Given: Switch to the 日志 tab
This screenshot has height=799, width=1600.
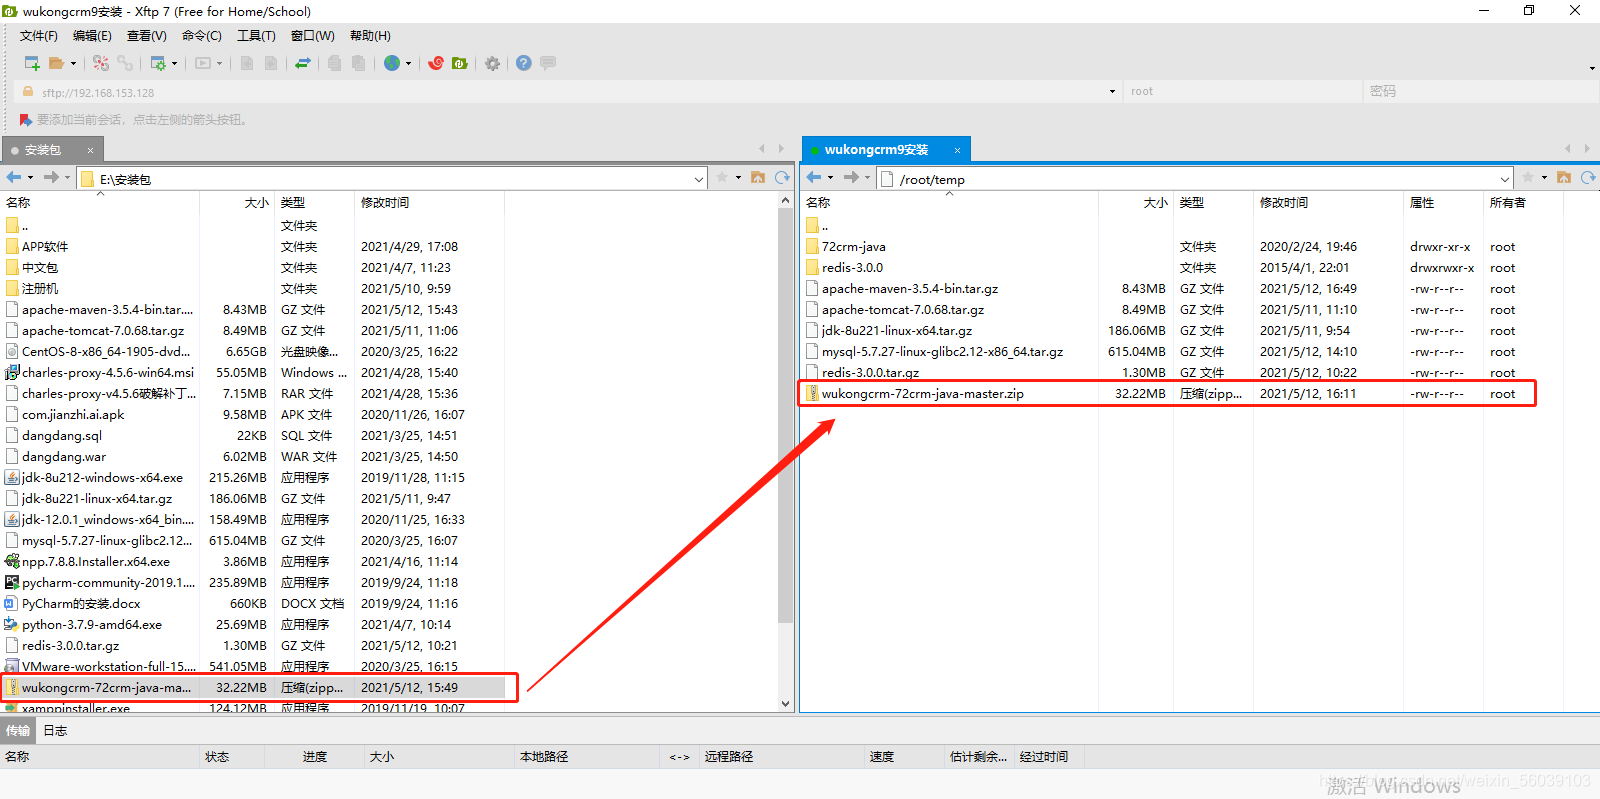Looking at the screenshot, I should pos(55,731).
